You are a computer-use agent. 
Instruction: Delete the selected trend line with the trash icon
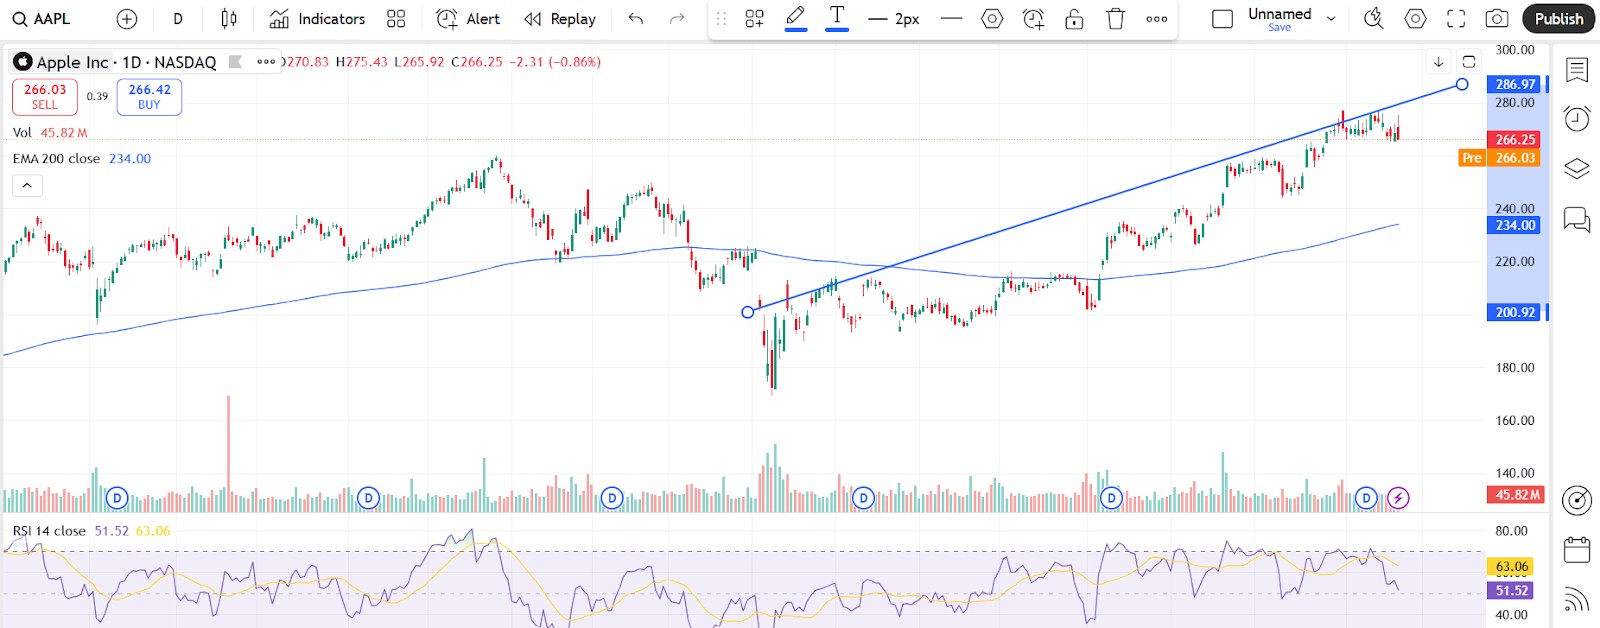click(1116, 19)
